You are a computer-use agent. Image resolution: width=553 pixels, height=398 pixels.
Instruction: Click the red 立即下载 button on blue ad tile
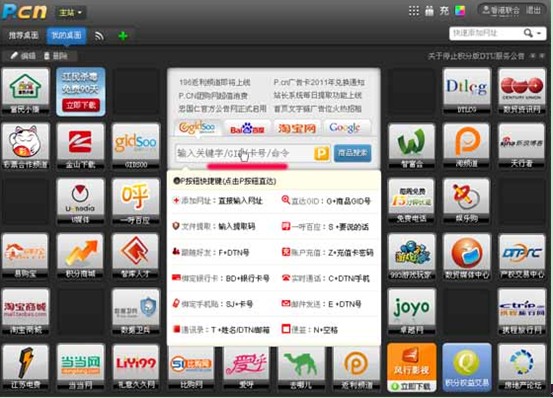pyautogui.click(x=81, y=105)
